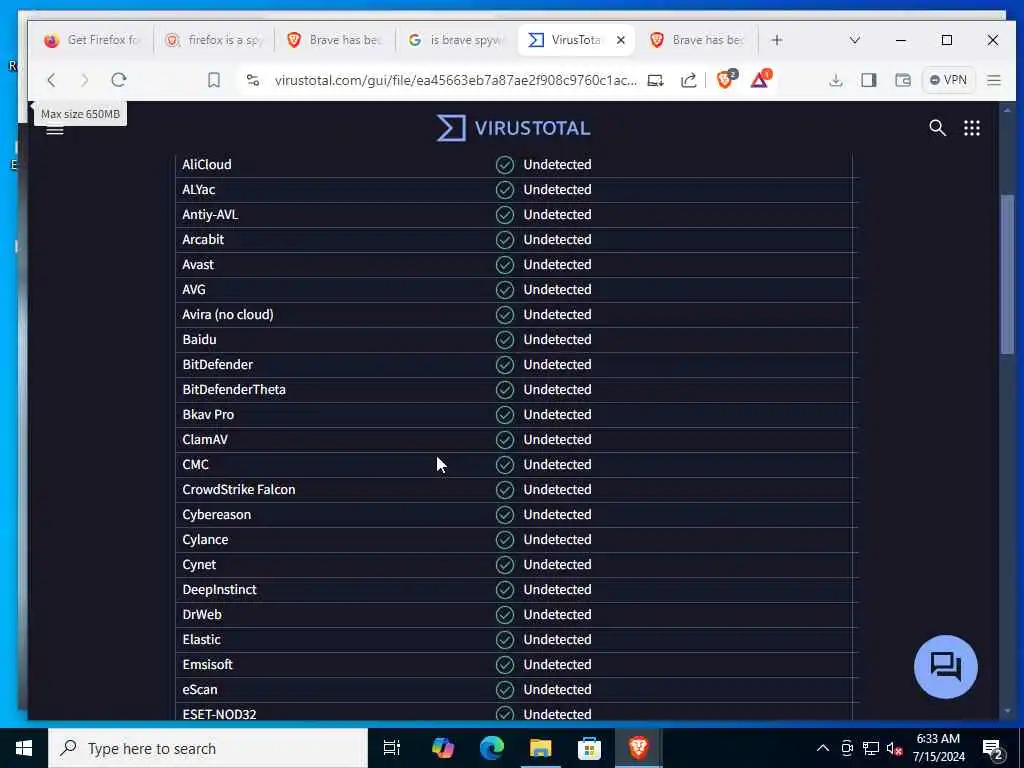Reload the VirusTotal page
The image size is (1024, 768).
(118, 80)
